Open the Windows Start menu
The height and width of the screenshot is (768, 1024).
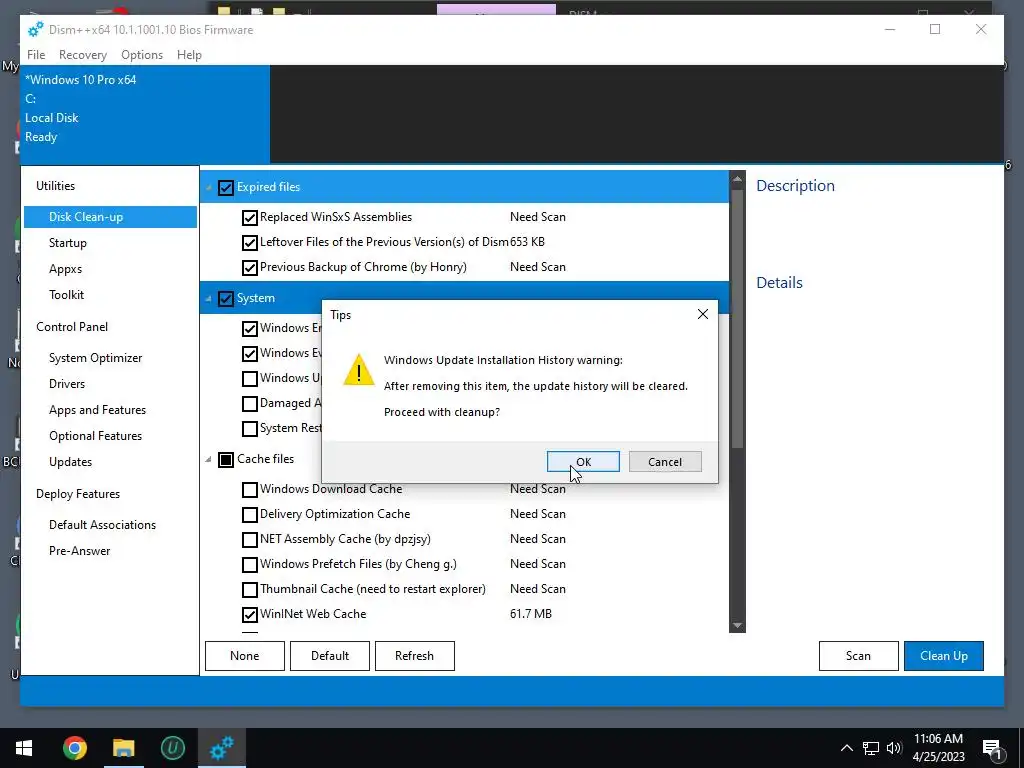coord(24,748)
